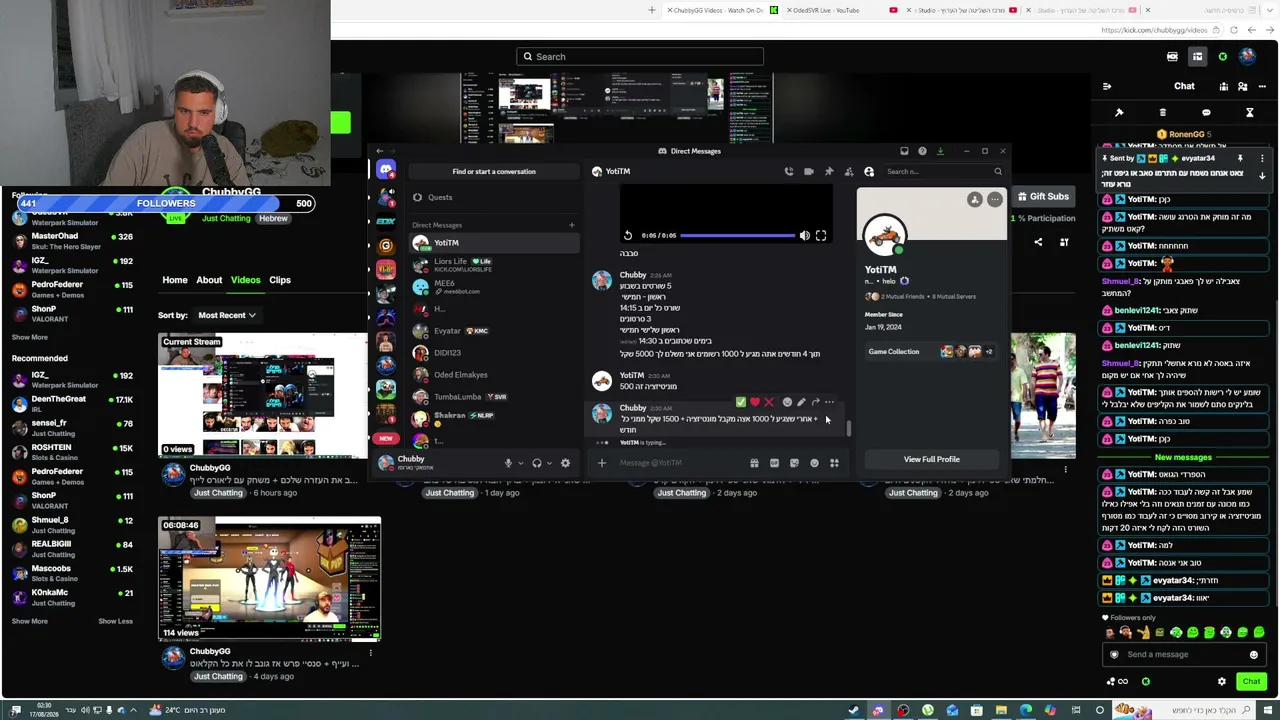React with green checkmark on message
This screenshot has width=1280, height=720.
click(741, 402)
